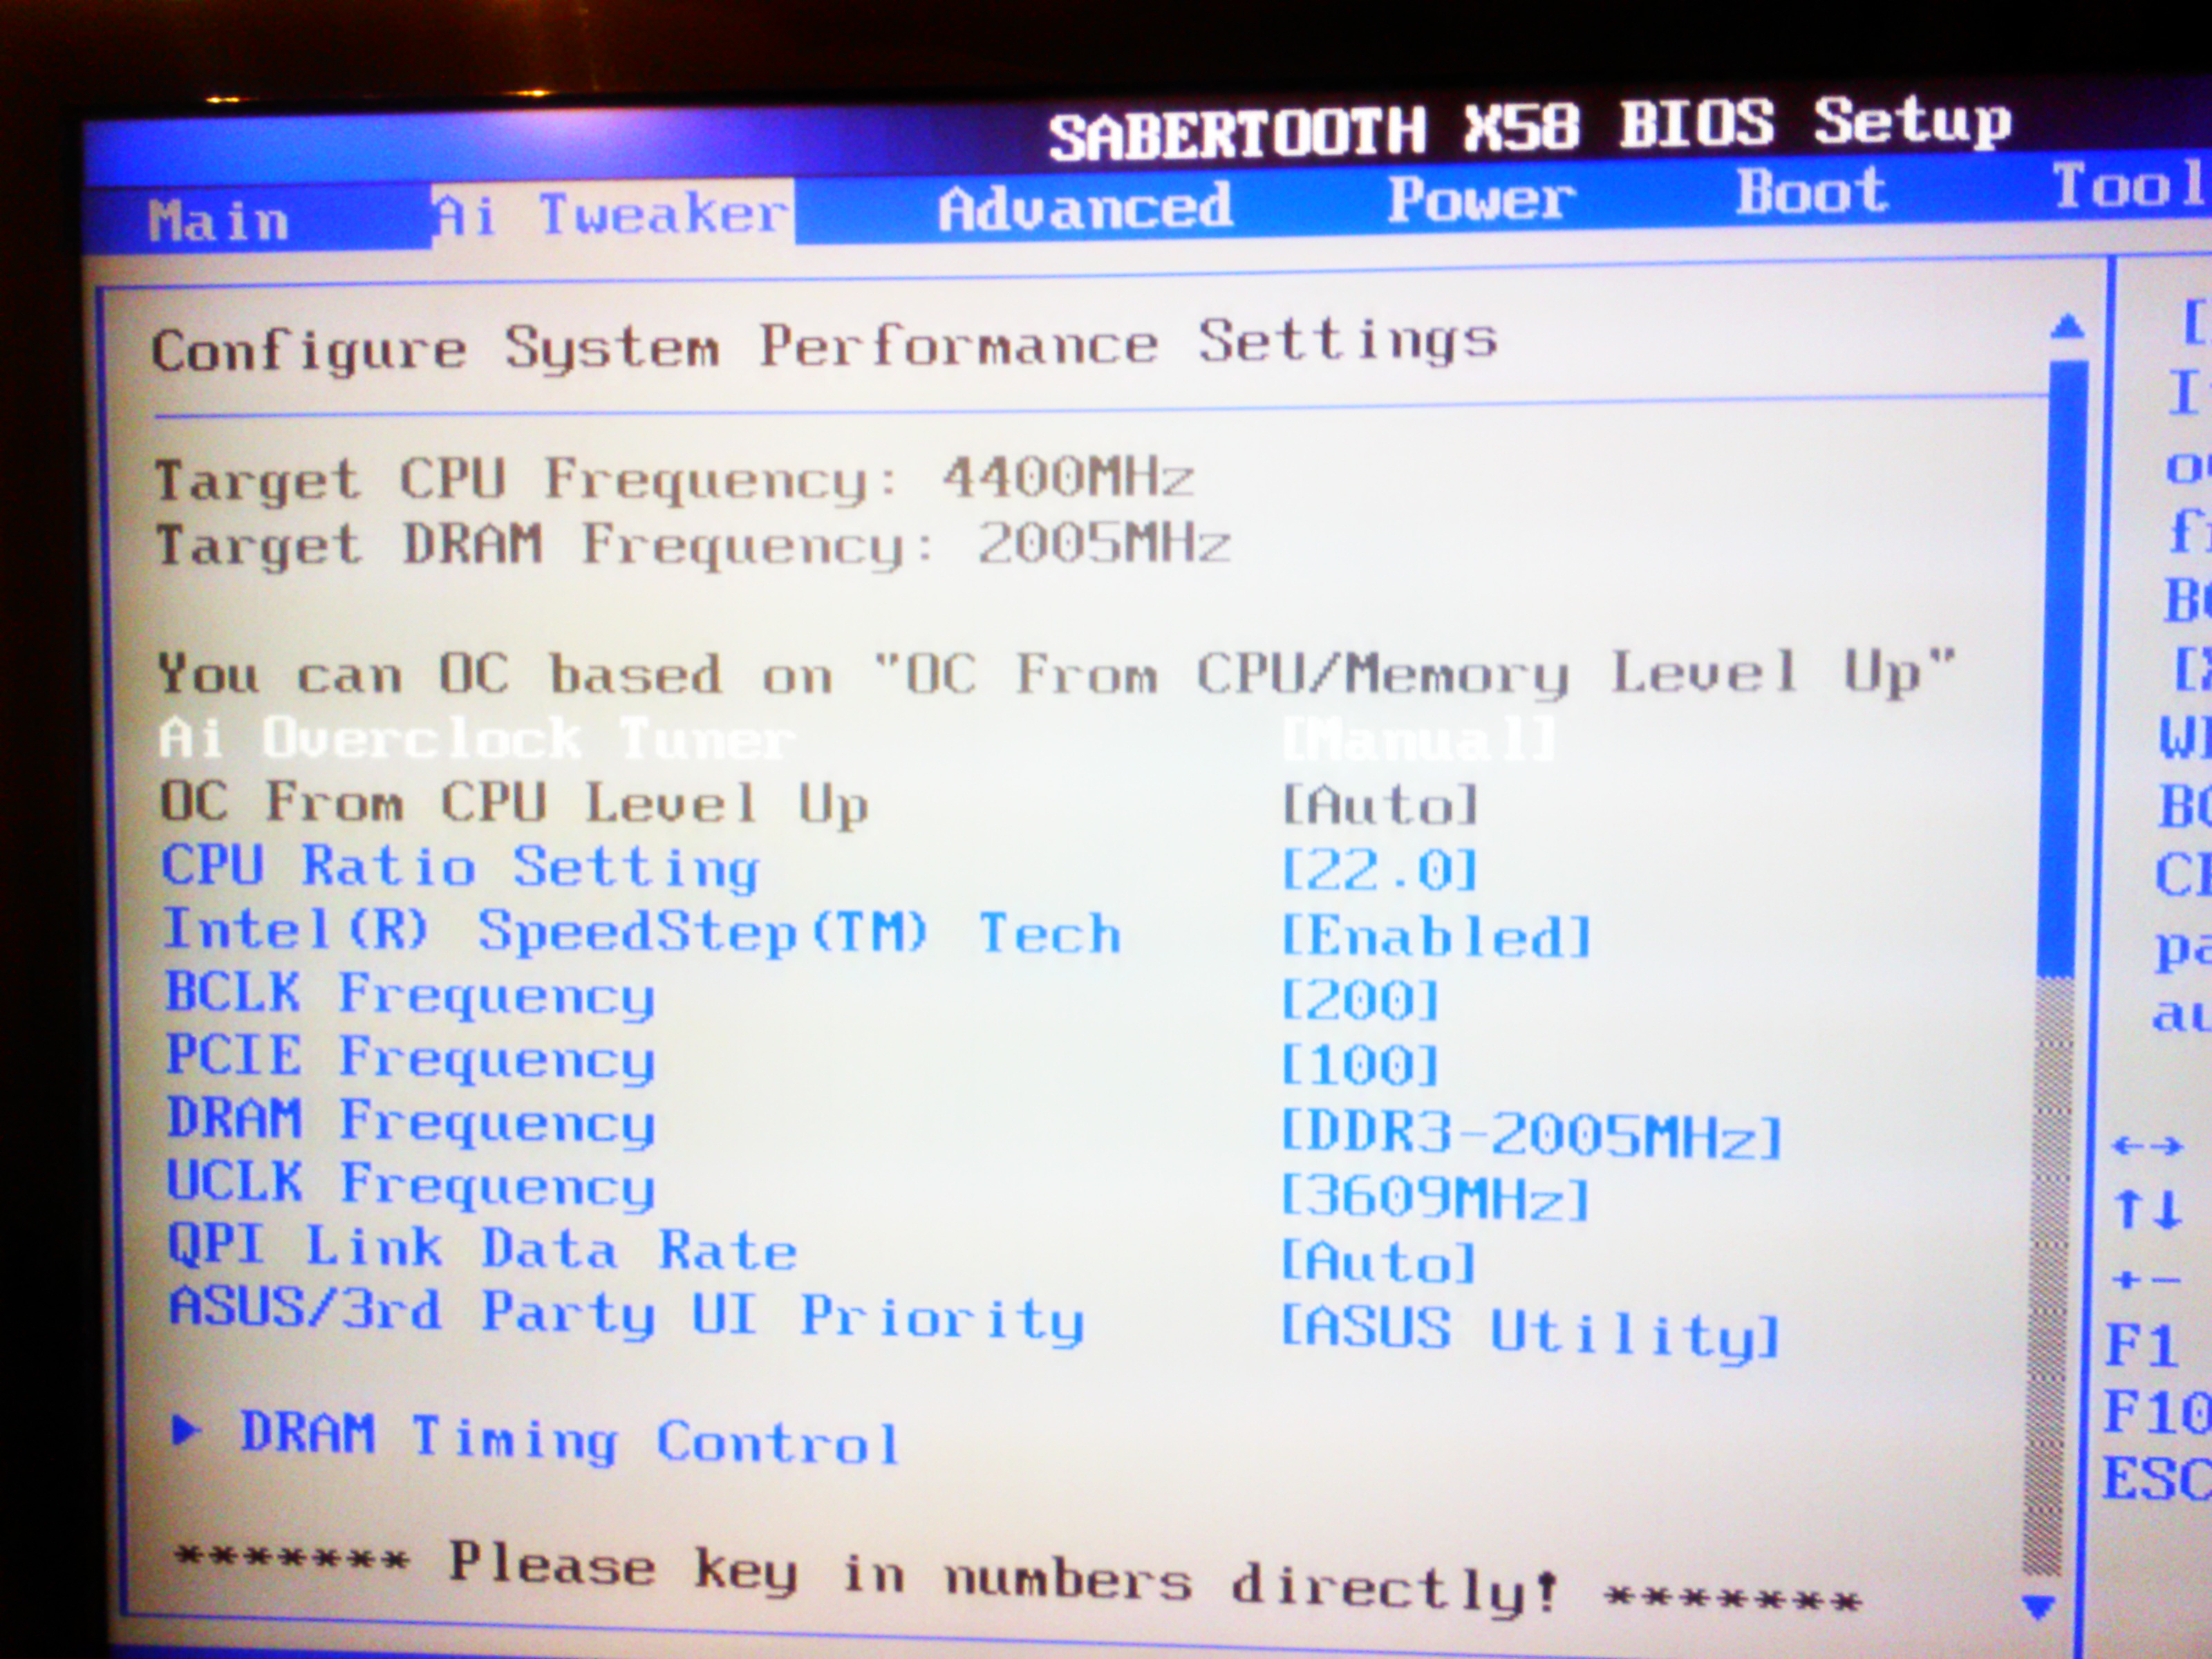2212x1659 pixels.
Task: Toggle Intel SpeedStep Tech Enabled value
Action: (1436, 936)
